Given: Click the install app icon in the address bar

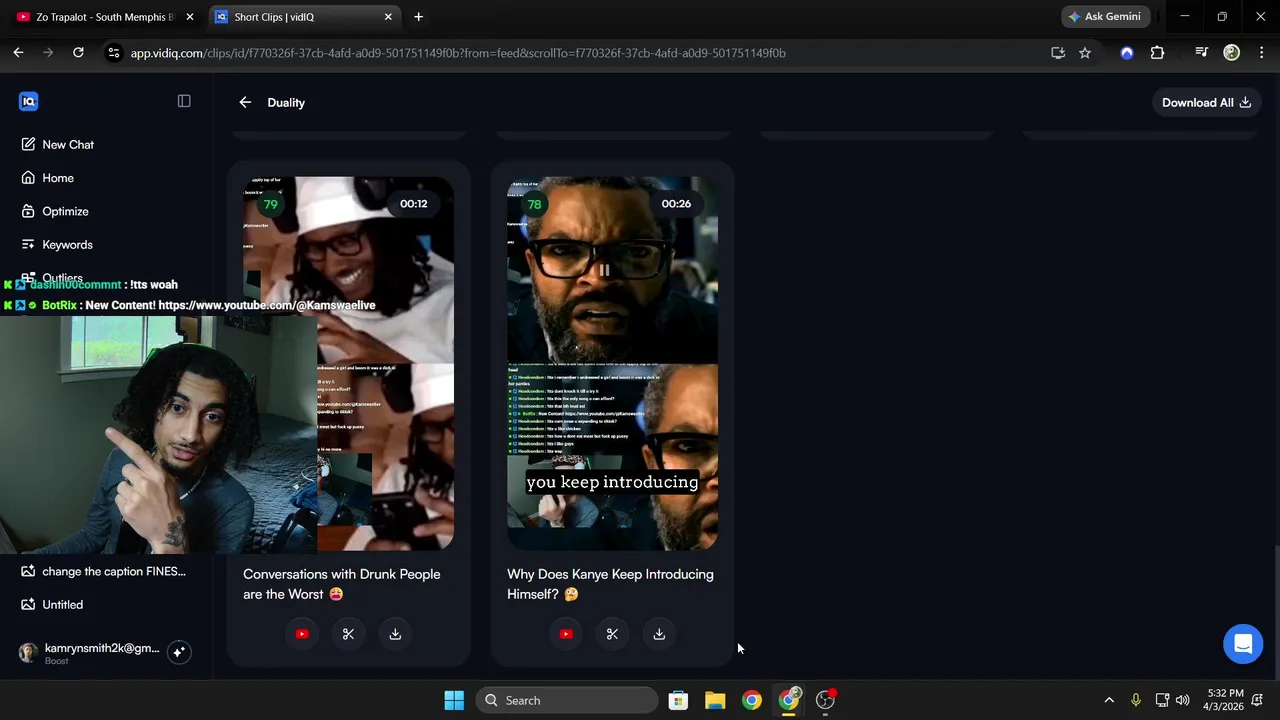Looking at the screenshot, I should 1058,53.
